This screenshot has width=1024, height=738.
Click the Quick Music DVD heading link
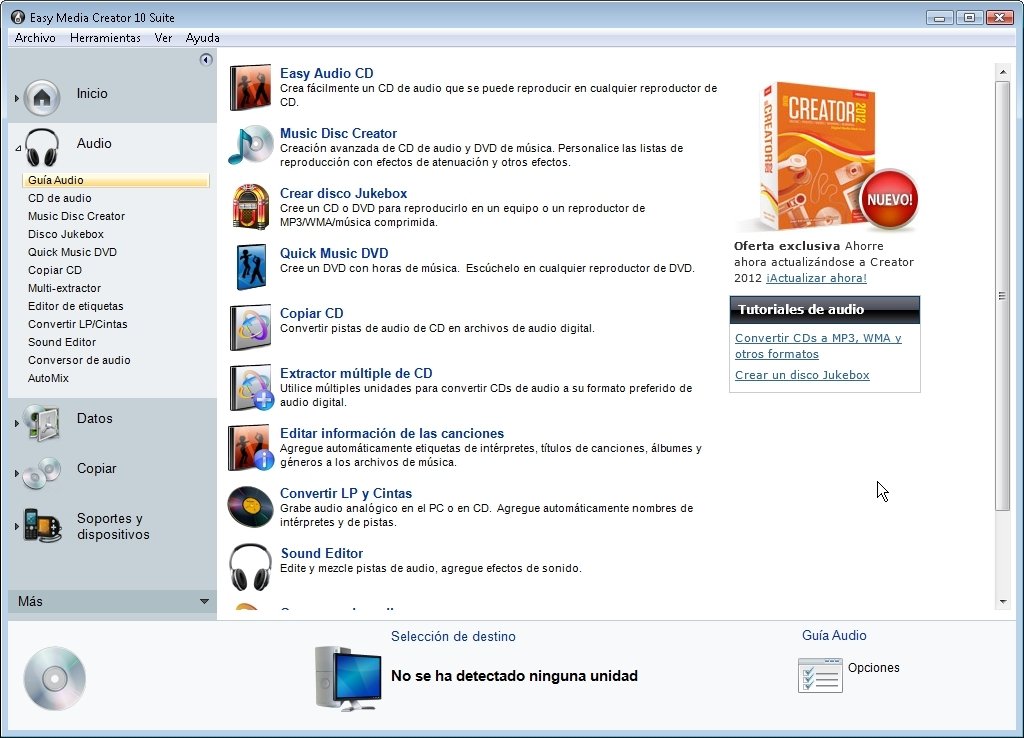334,253
